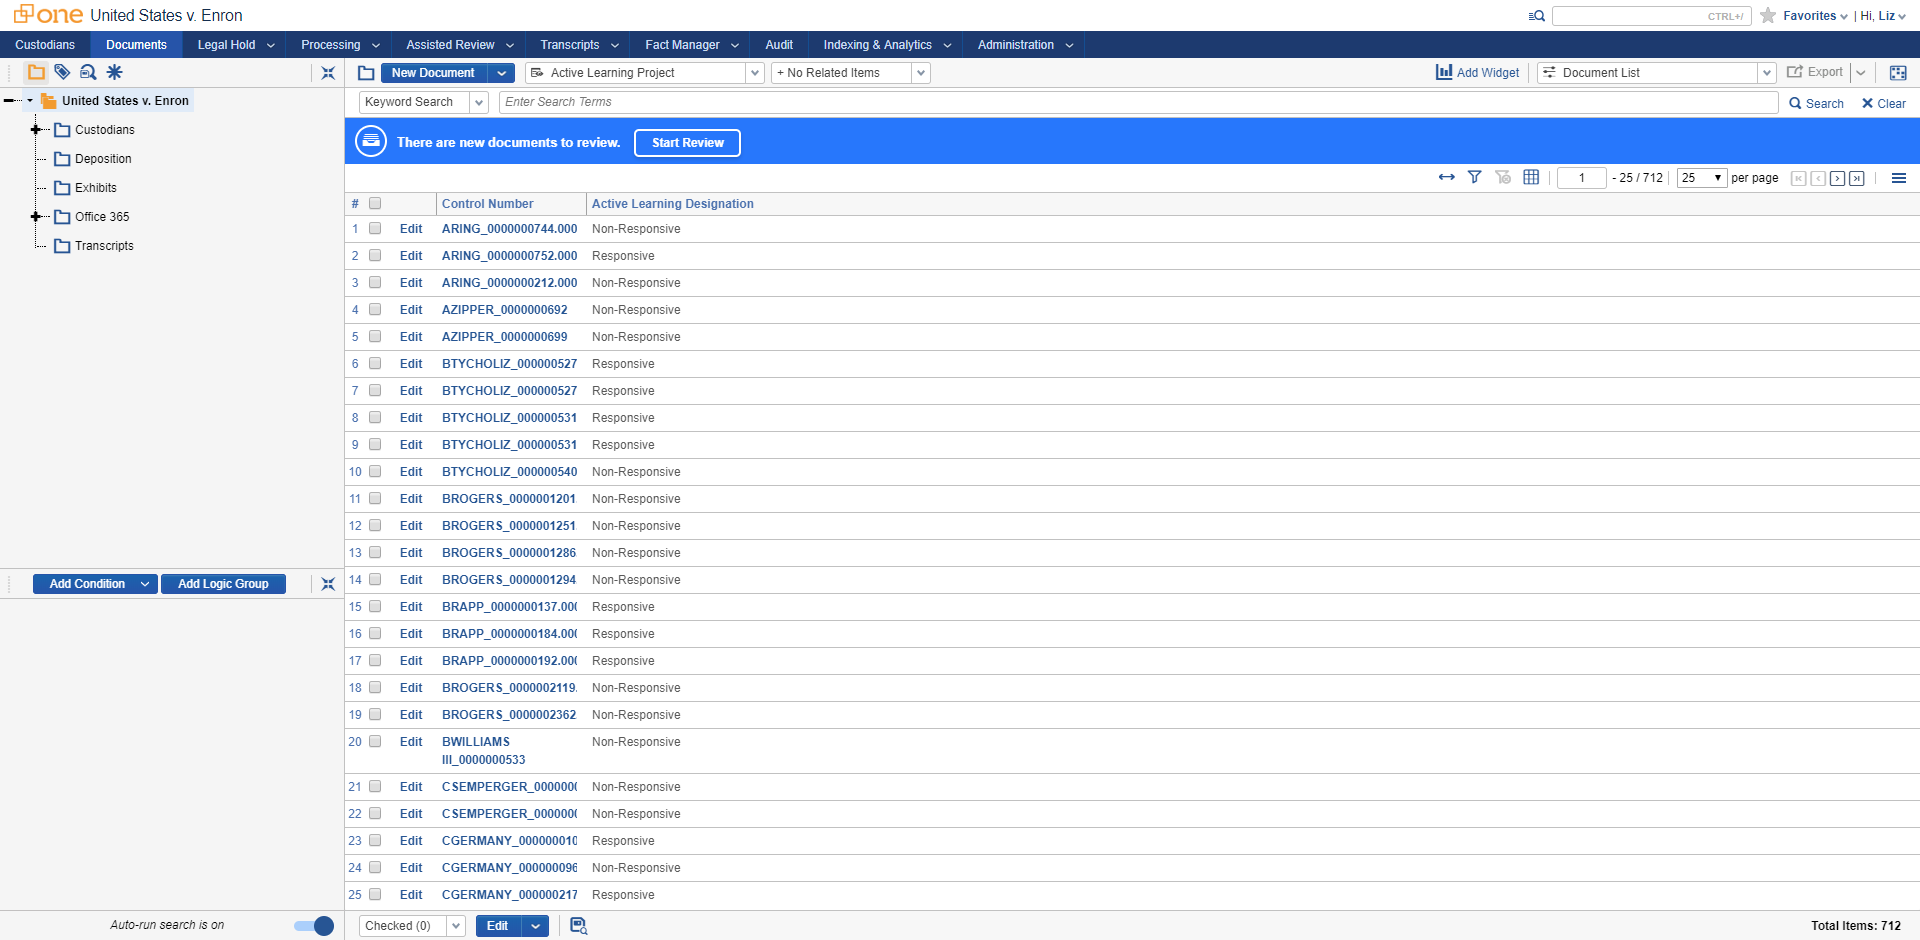The image size is (1920, 940).
Task: Open the Keyword Search type dropdown
Action: click(x=479, y=102)
